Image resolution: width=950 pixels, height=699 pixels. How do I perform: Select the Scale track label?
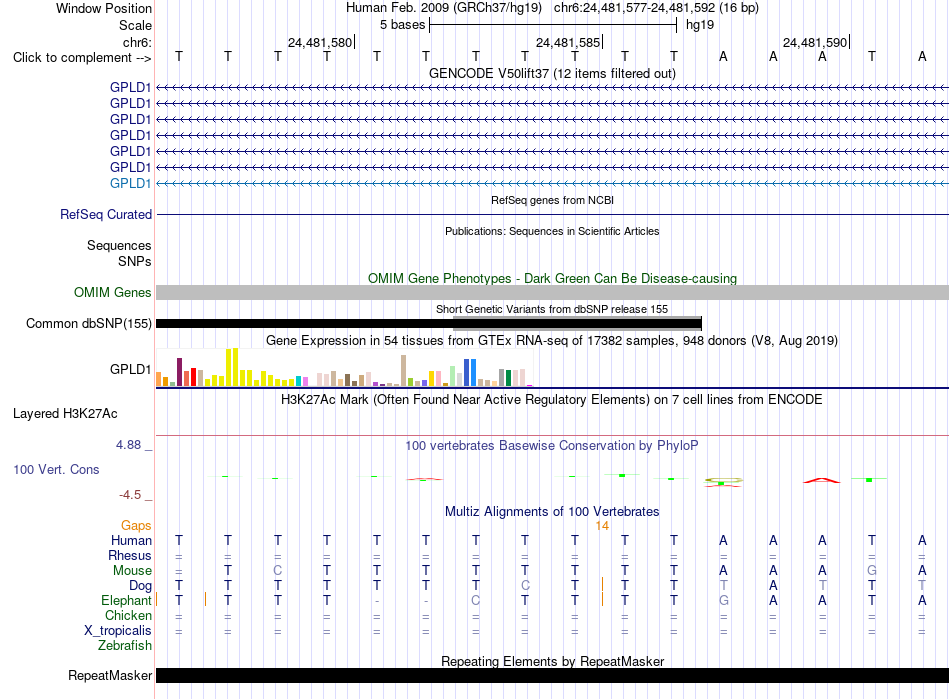(135, 25)
